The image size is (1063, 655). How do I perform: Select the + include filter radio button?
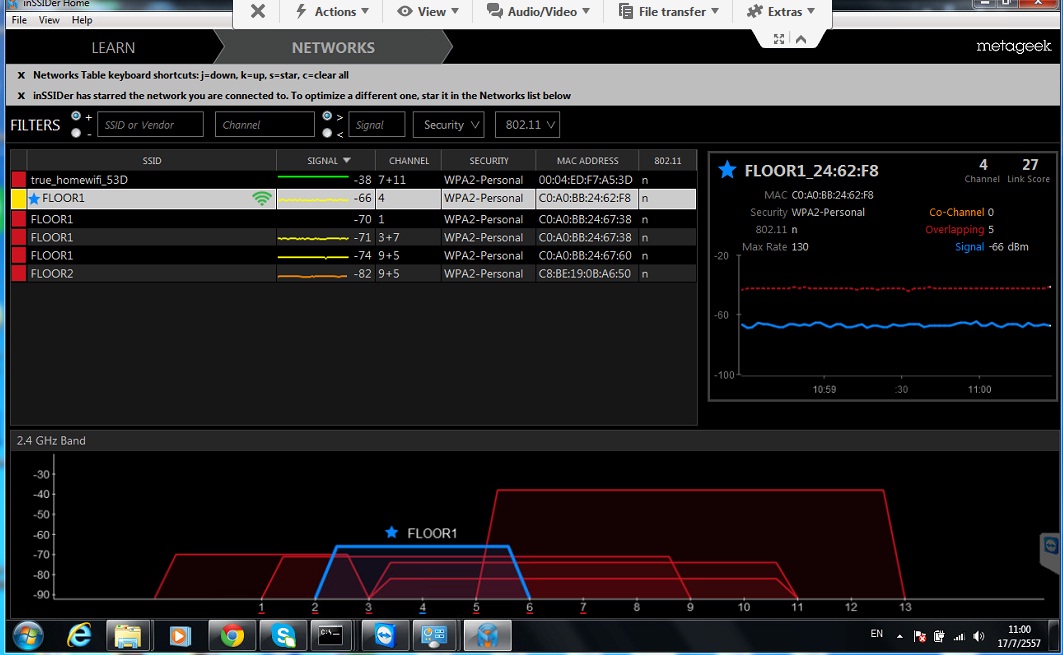(76, 116)
